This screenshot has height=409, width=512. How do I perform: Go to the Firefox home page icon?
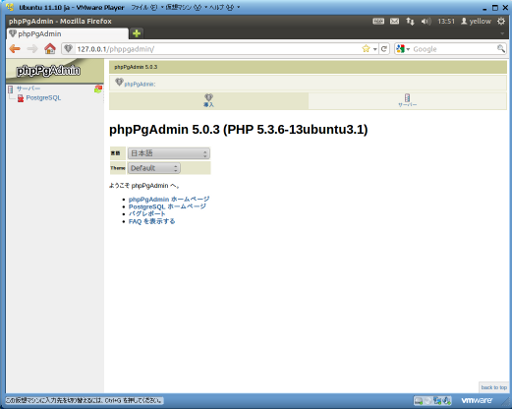point(50,49)
